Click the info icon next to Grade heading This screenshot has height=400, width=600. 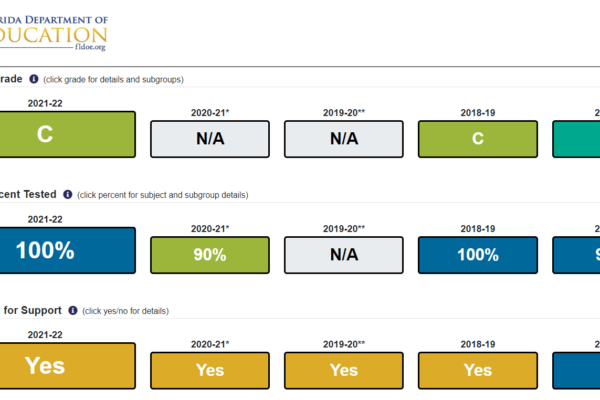[34, 79]
